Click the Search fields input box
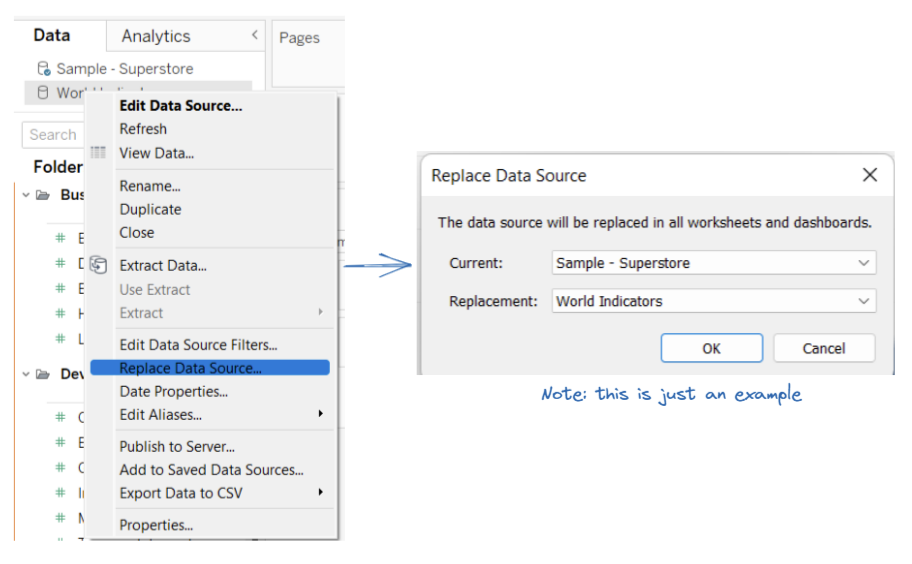Viewport: 912px width, 564px height. point(53,135)
